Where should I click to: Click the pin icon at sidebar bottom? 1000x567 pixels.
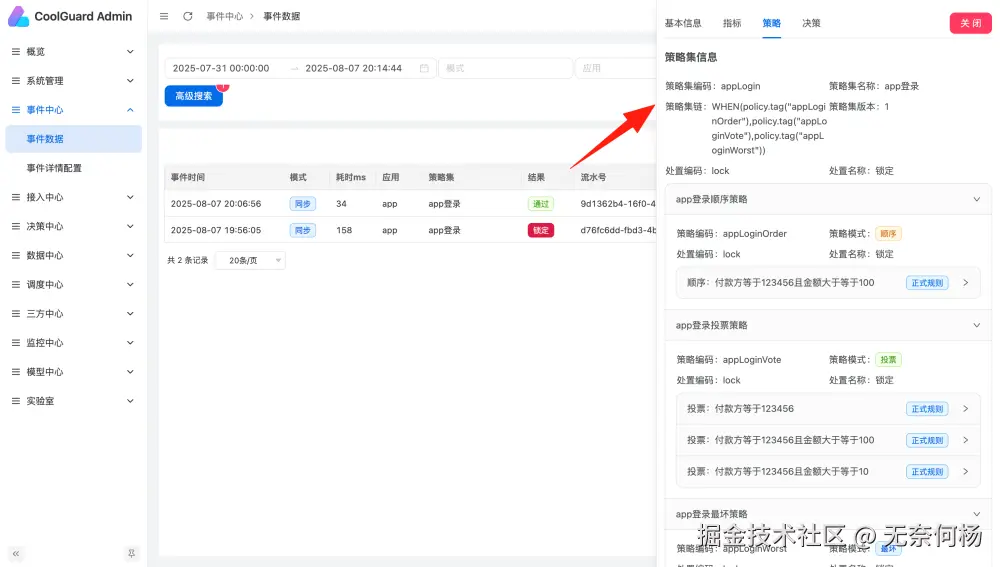click(131, 554)
